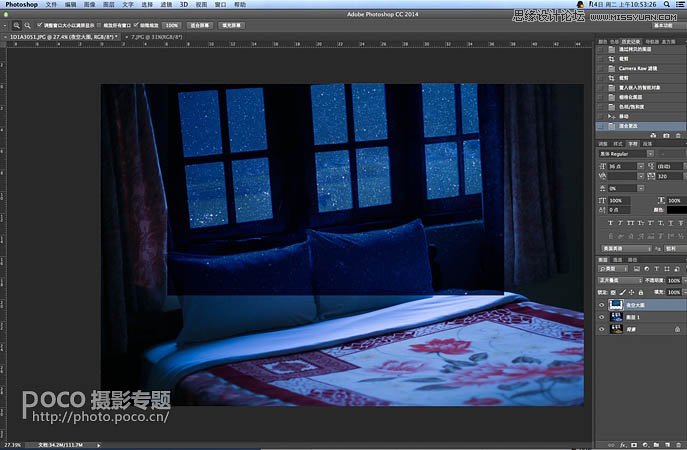Lock all padlock icon in Layers panel
The image size is (687, 450).
(641, 292)
